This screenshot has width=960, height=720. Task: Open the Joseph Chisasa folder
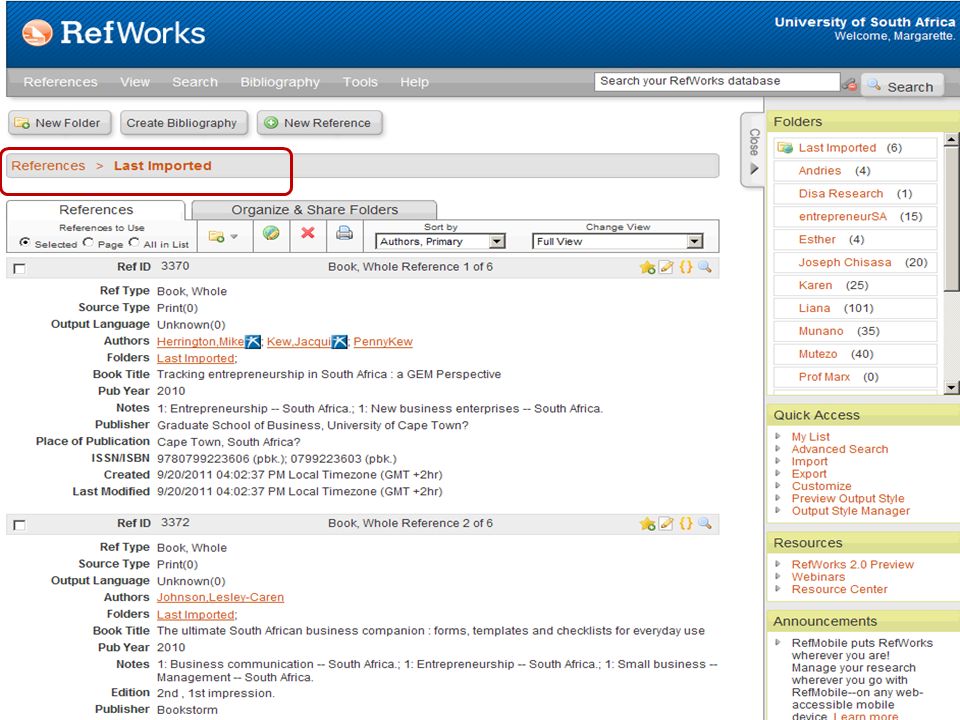[x=844, y=262]
